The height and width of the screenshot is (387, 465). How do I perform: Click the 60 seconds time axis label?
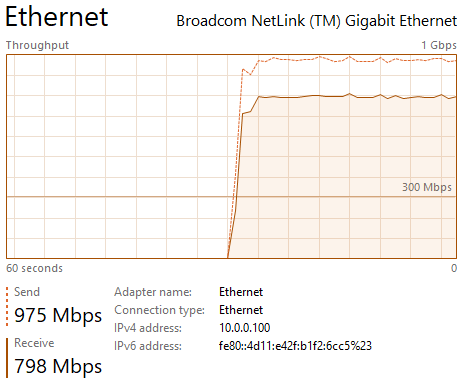[x=34, y=268]
